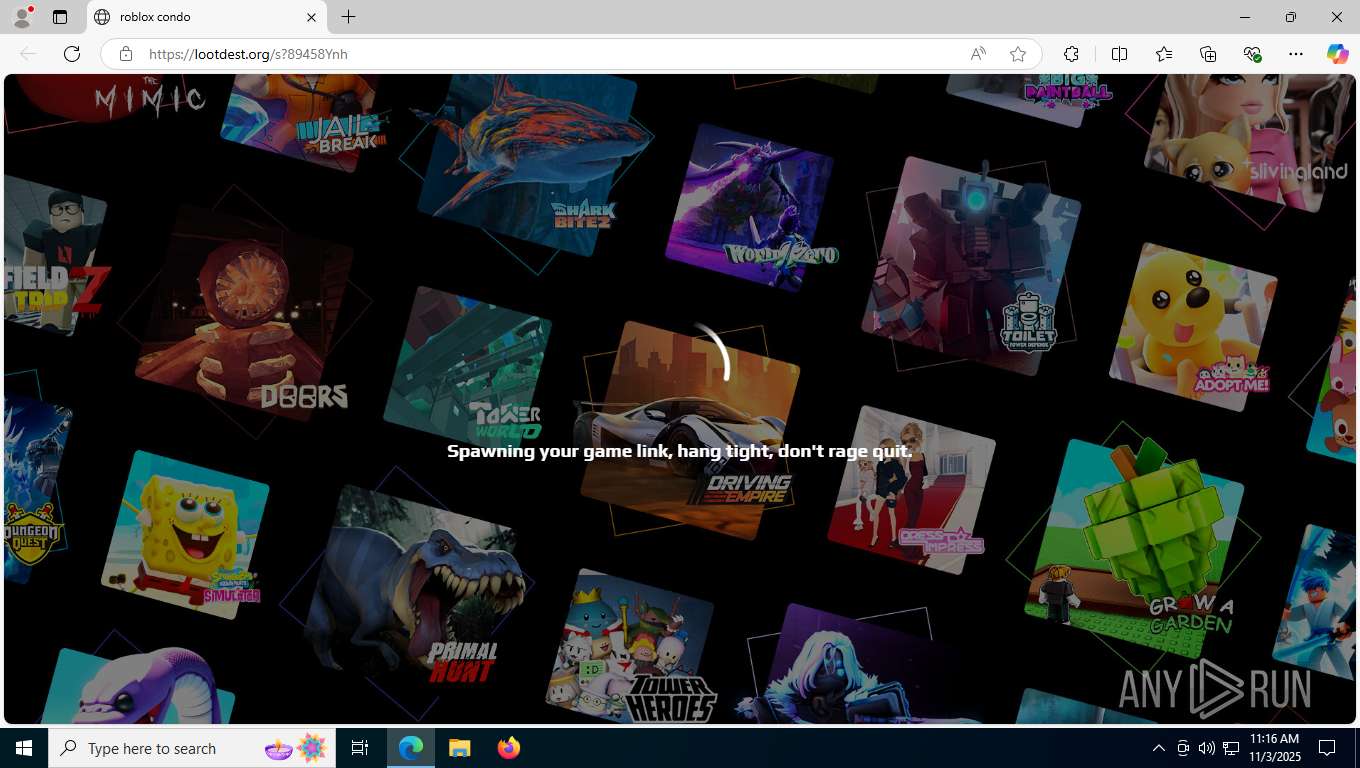Click the Dungeon Quest thumbnail

click(x=36, y=490)
